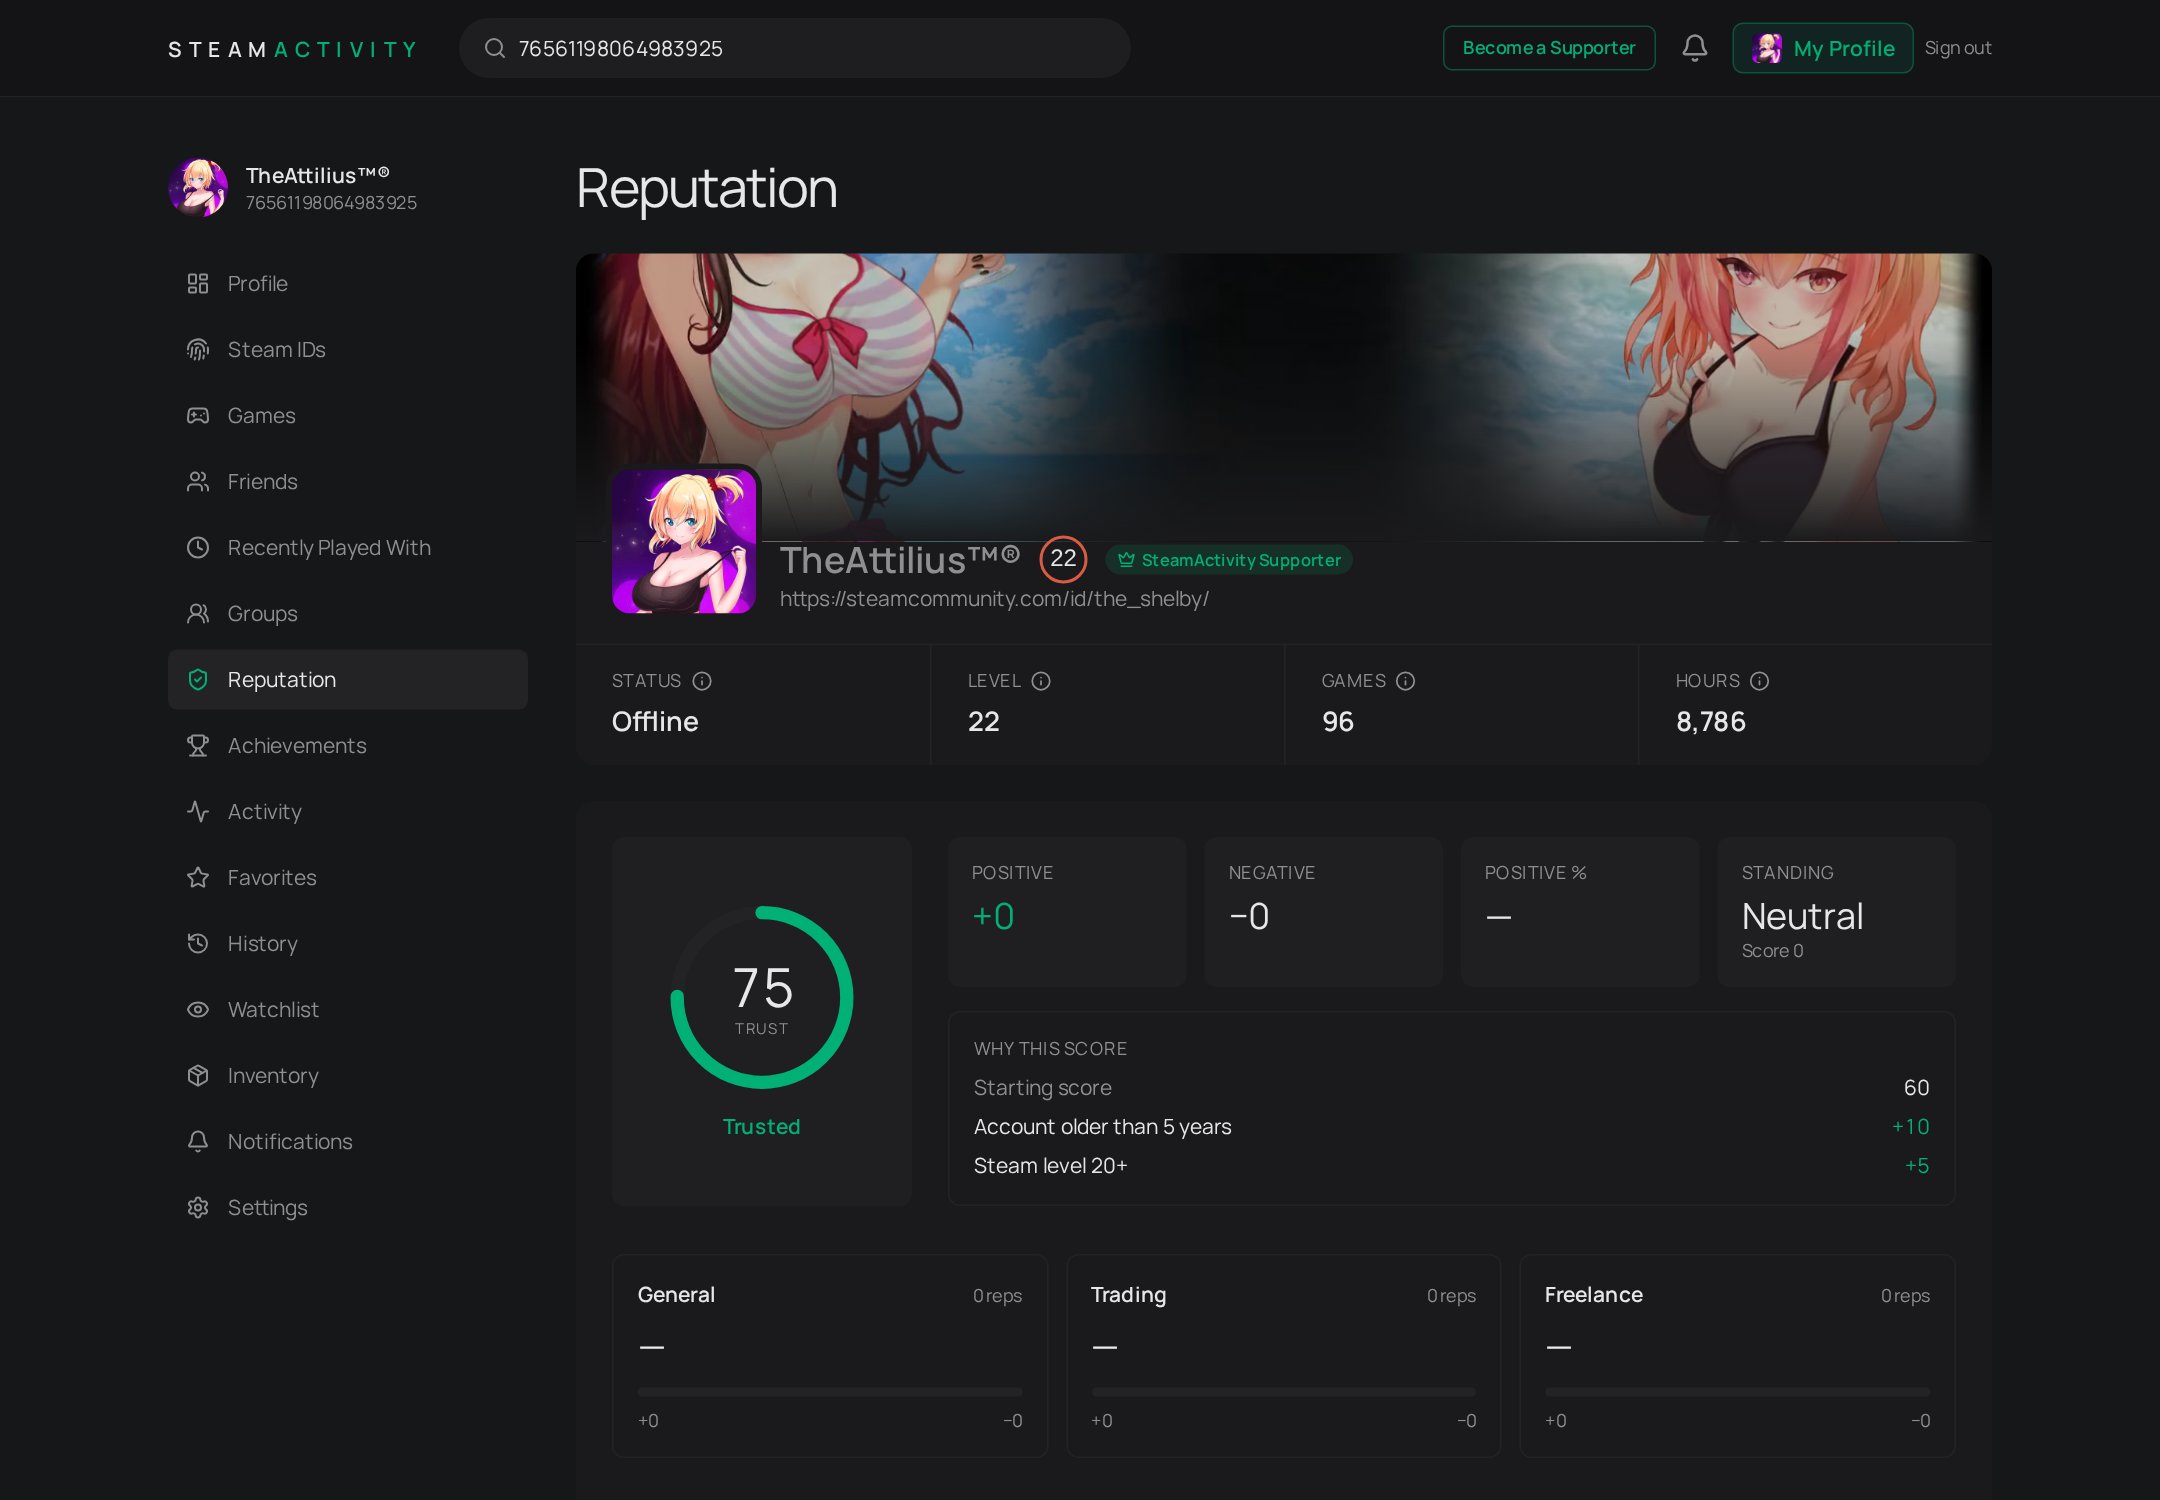Click the large profile avatar thumbnail
The height and width of the screenshot is (1500, 2160).
(x=685, y=541)
